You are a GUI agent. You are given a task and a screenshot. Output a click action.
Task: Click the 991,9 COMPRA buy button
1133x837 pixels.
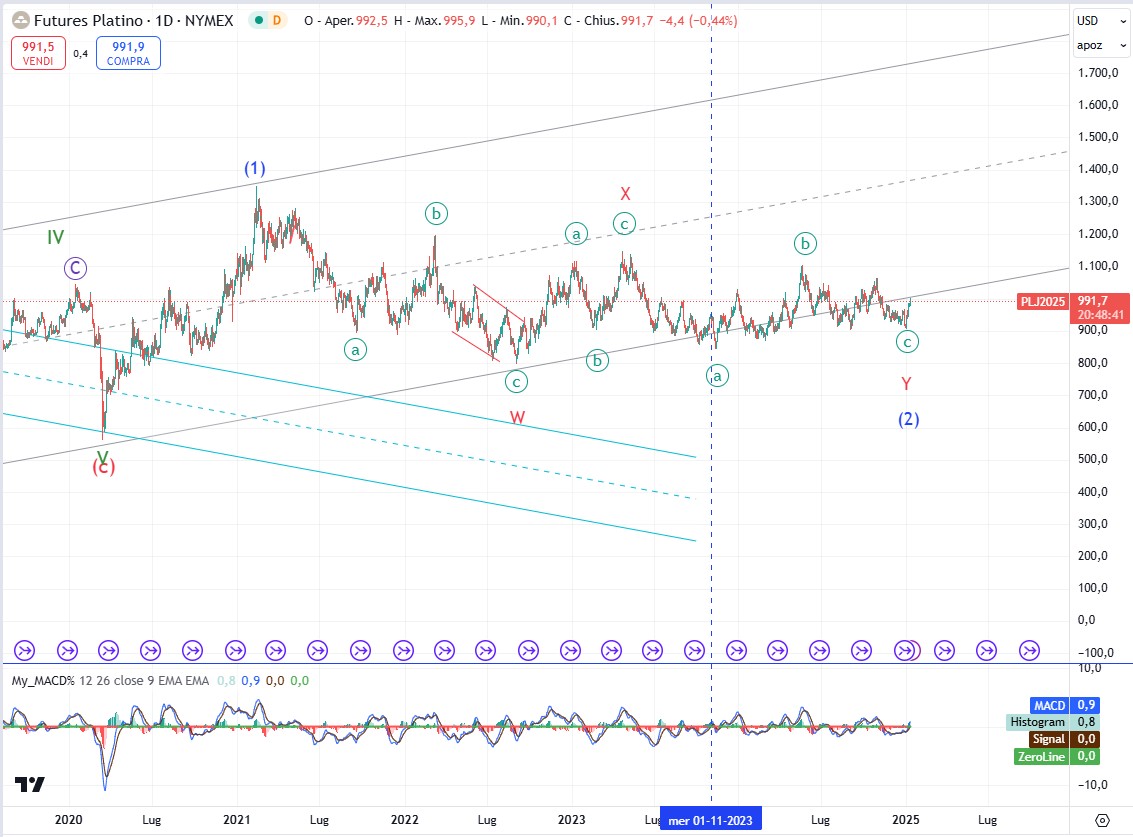(128, 53)
